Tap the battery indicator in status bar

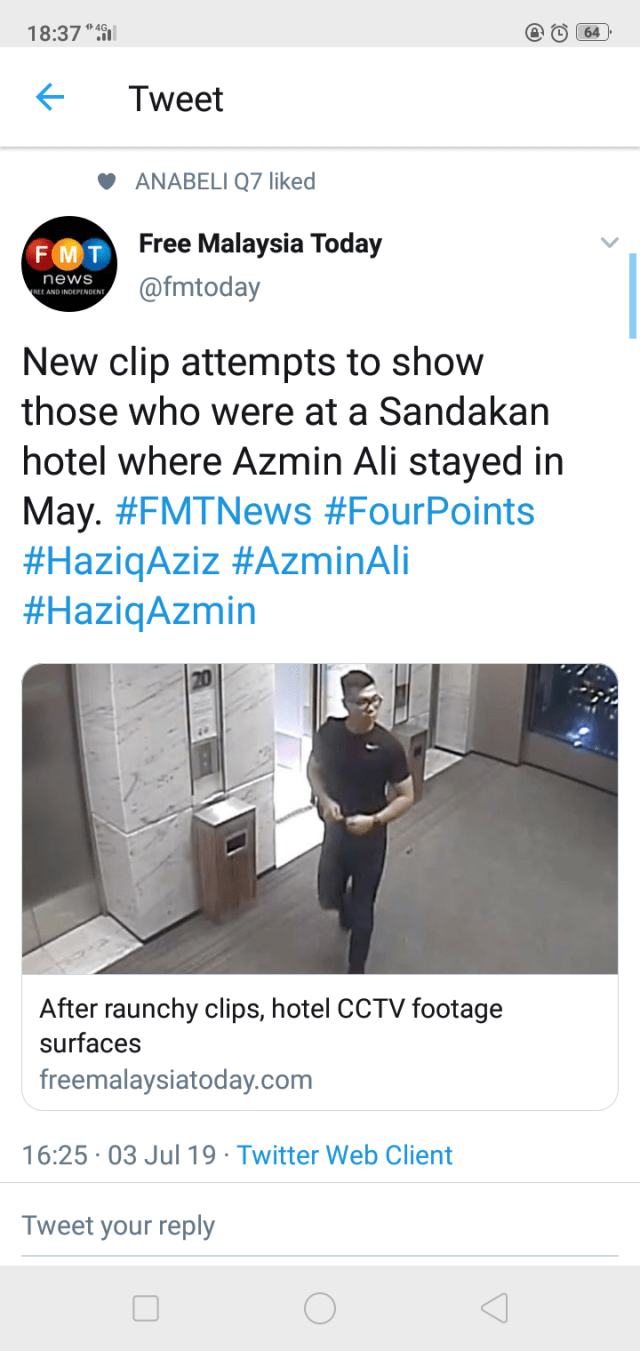coord(593,32)
